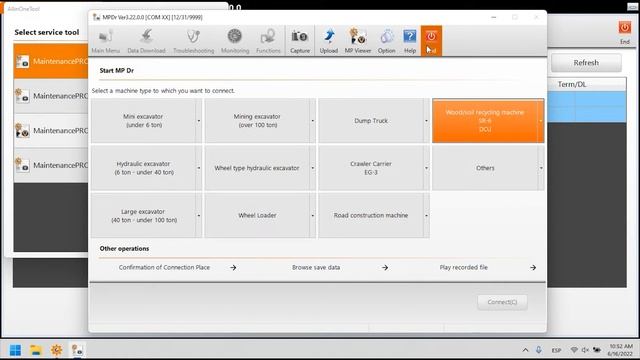
Task: Open the Wi-Fi network tray icon
Action: pos(574,350)
